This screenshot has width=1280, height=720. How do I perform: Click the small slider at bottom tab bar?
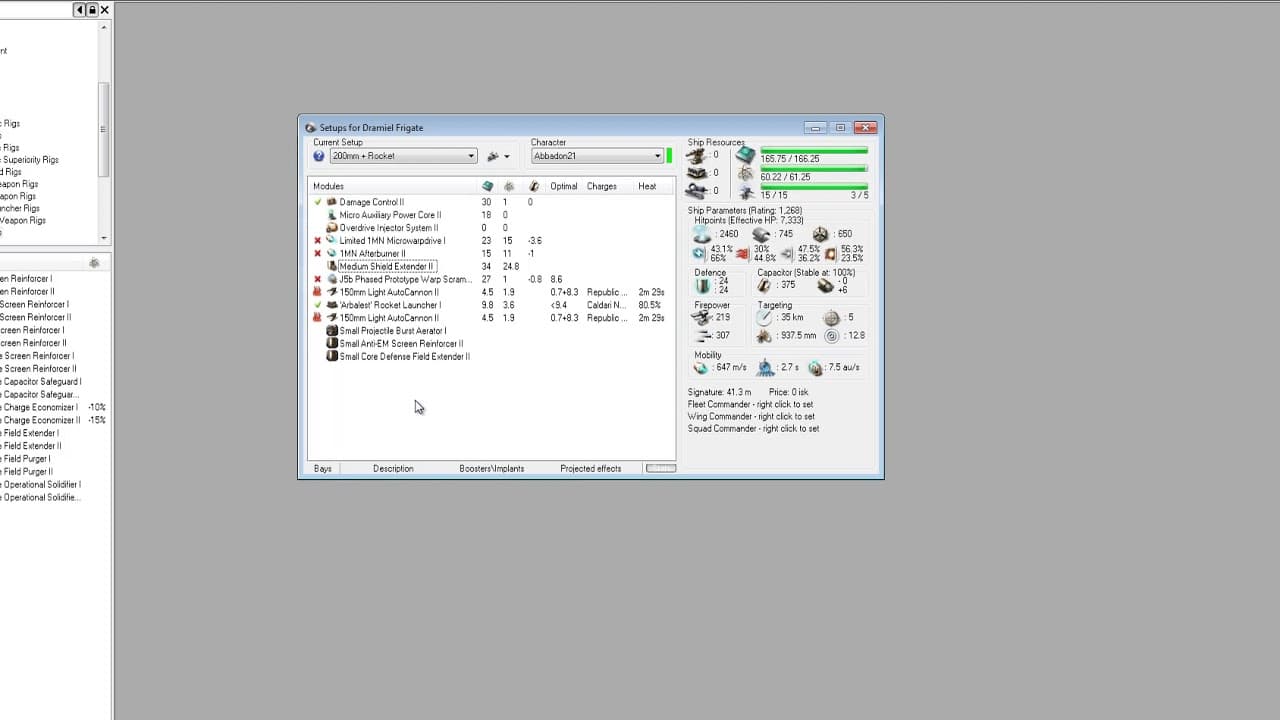tap(661, 468)
